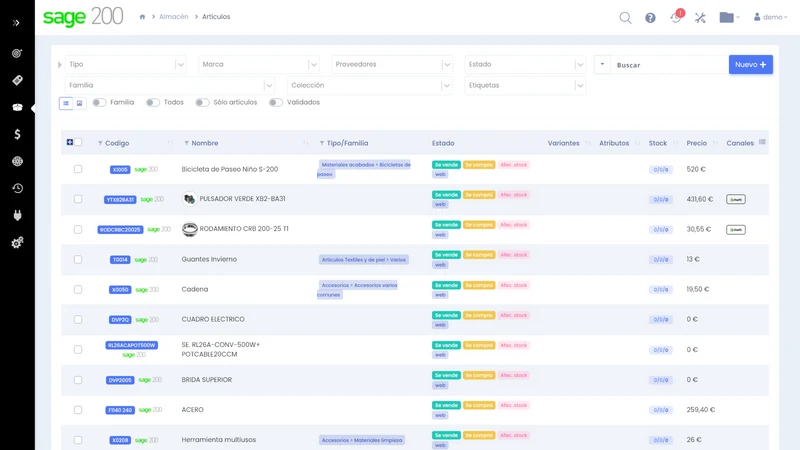
Task: Open the Tipo filter dropdown
Action: [x=126, y=64]
